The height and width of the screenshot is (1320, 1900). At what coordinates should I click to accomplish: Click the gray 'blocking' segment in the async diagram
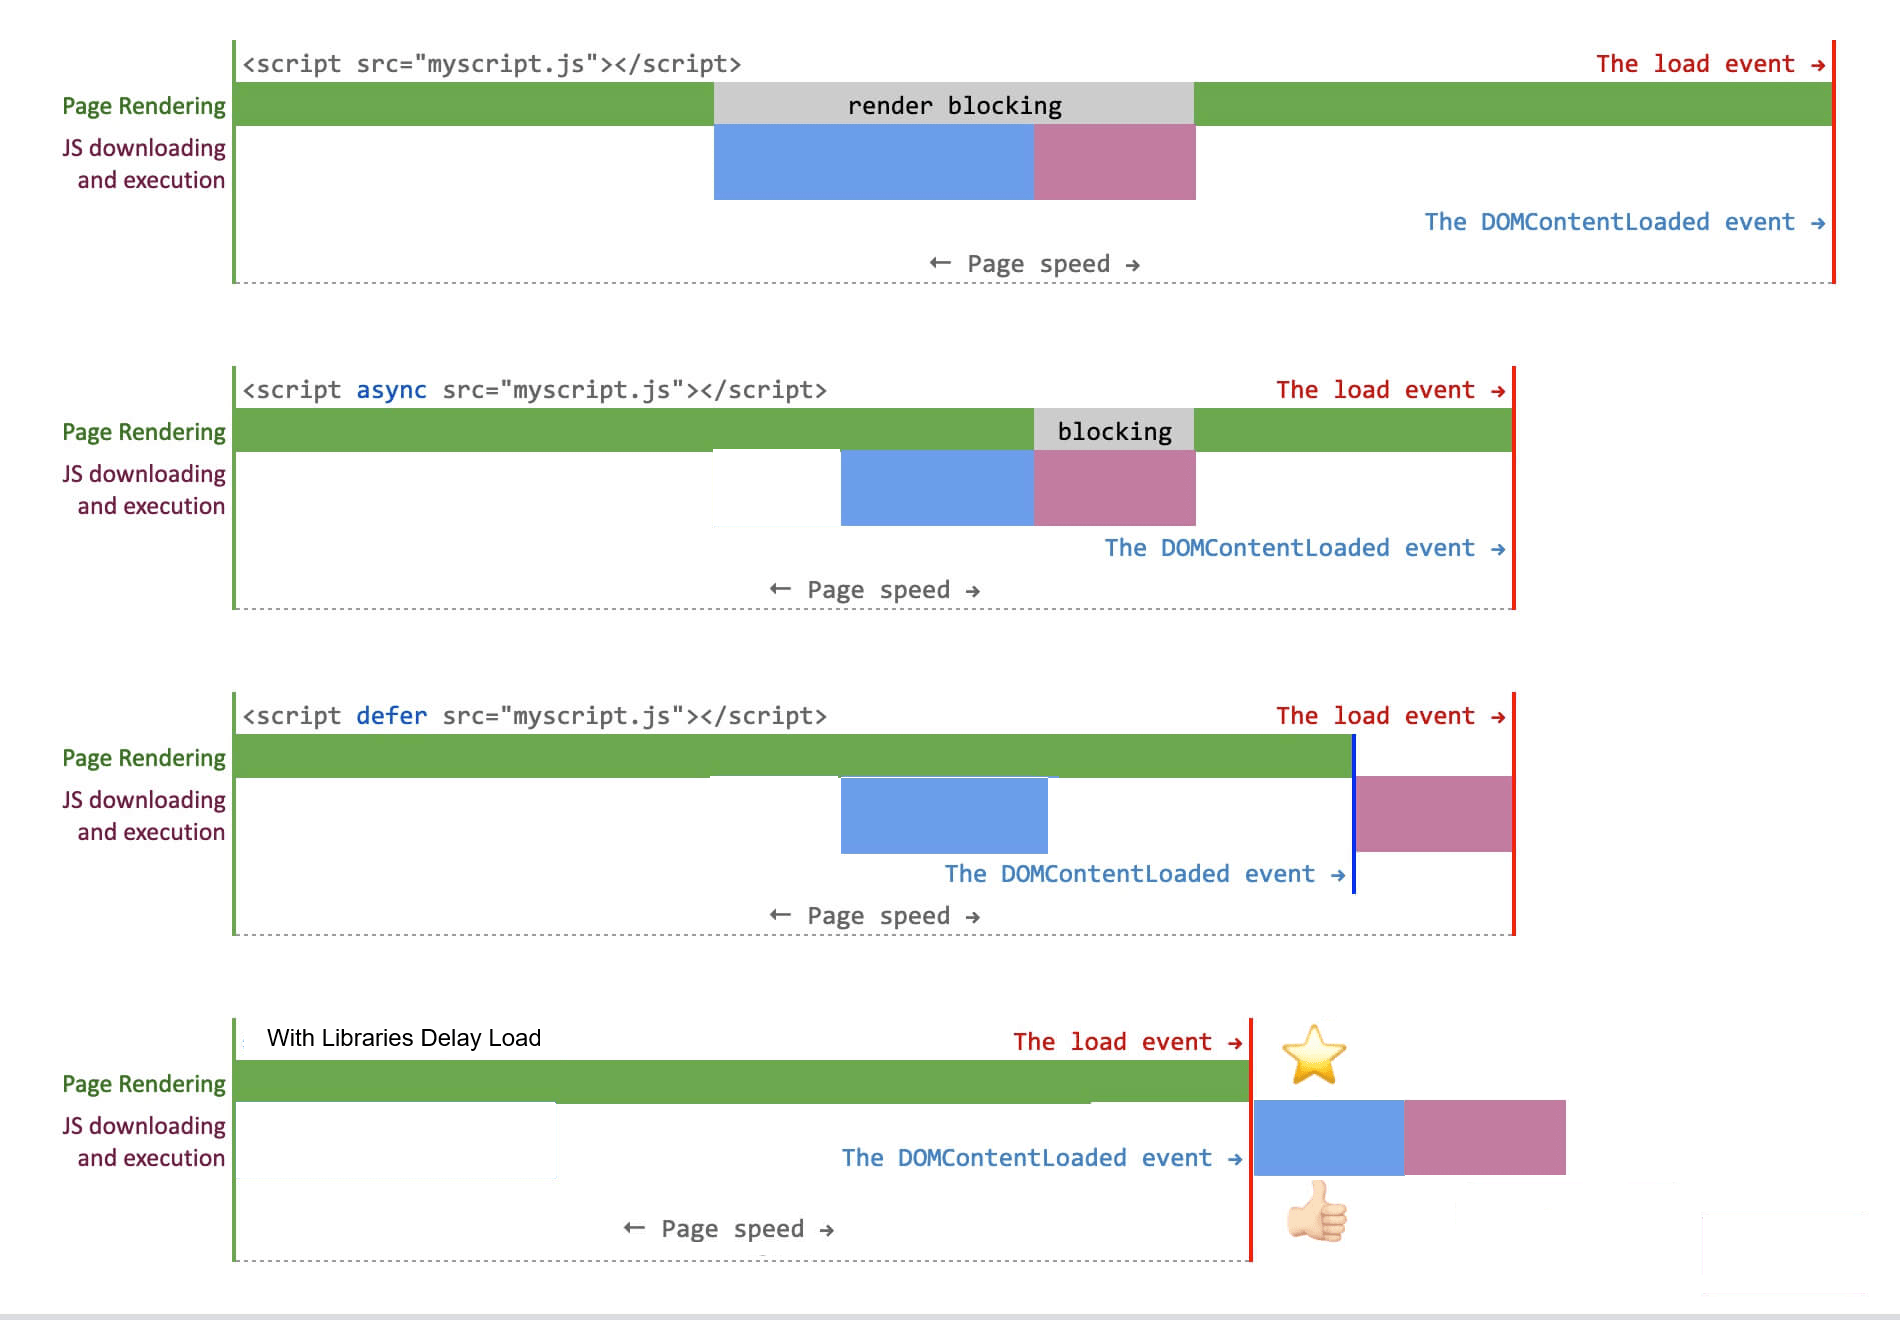tap(1113, 430)
